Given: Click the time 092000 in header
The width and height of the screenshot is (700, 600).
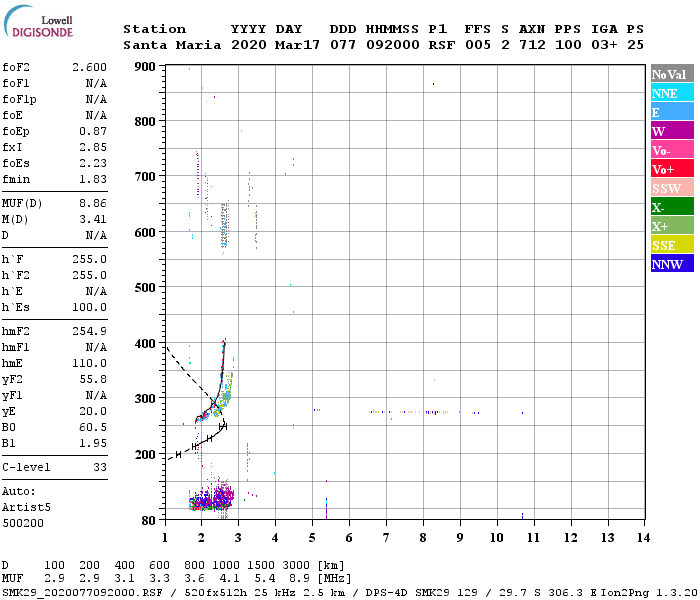Looking at the screenshot, I should coord(393,45).
